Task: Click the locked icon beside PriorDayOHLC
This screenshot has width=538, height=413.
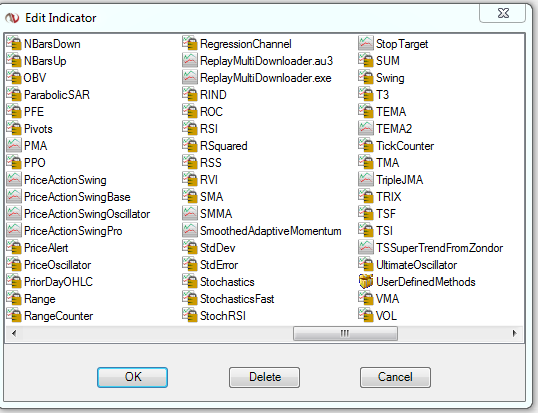Action: (x=14, y=282)
